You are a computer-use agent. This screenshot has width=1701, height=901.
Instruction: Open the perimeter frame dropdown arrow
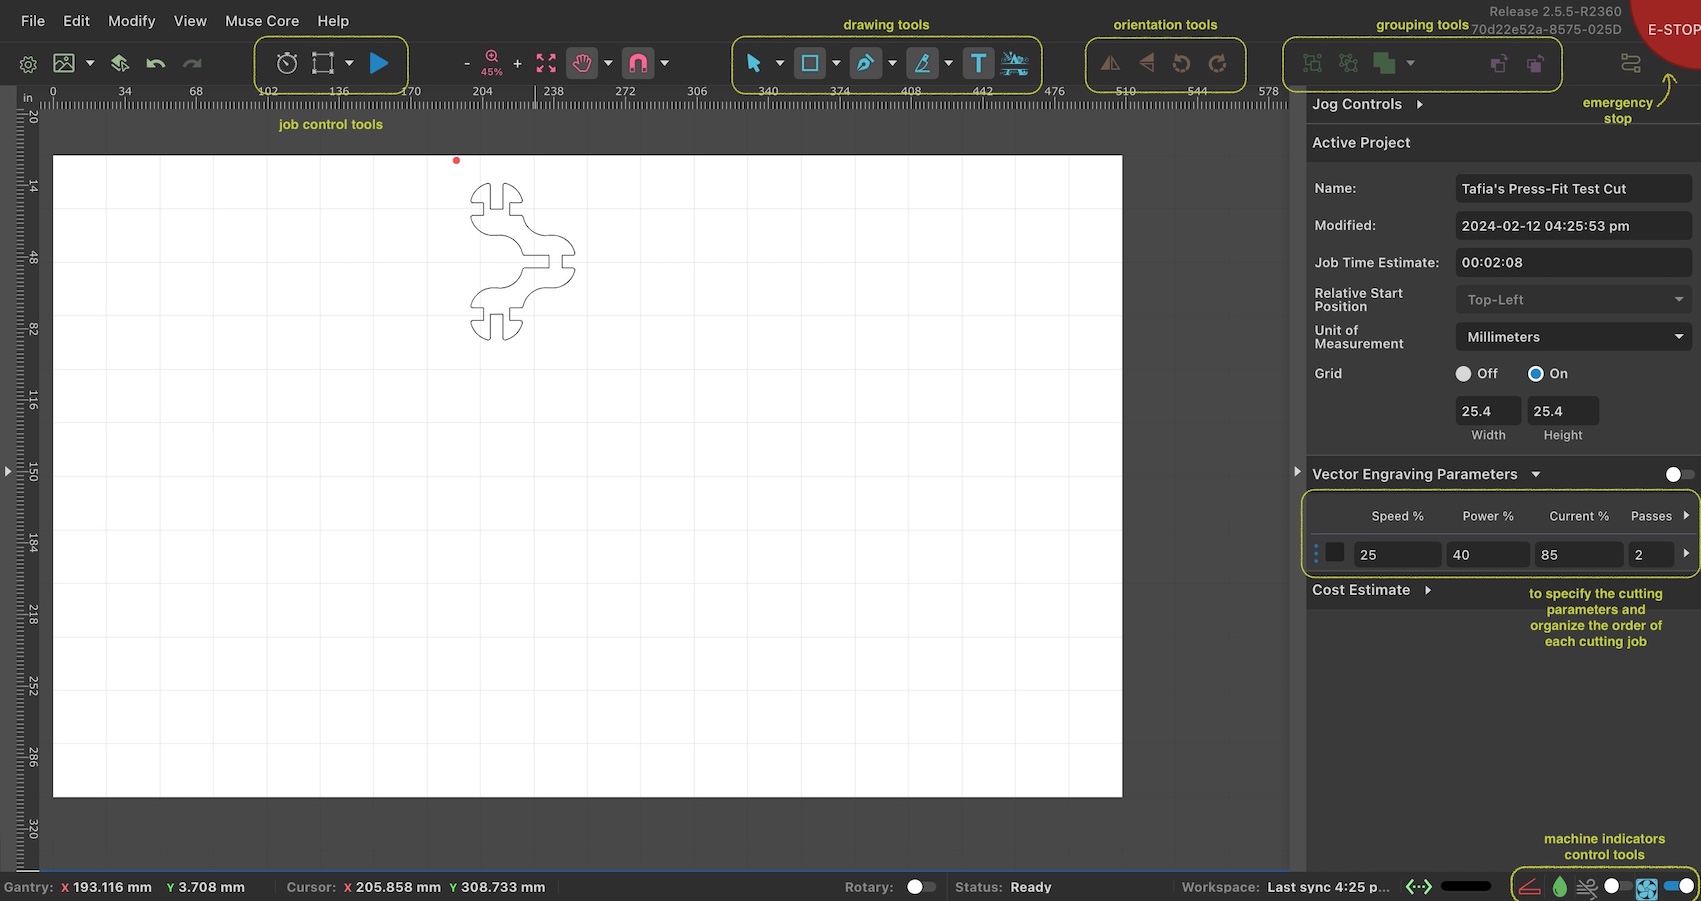pos(349,63)
